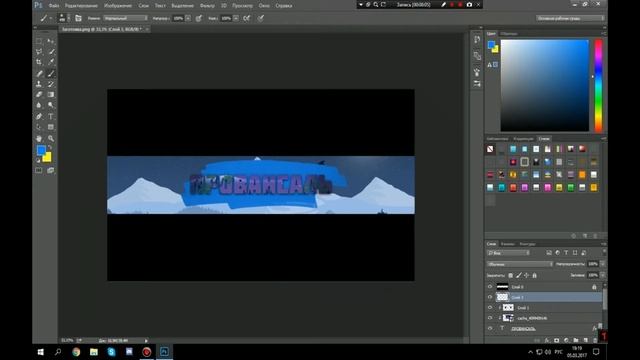Viewport: 640px width, 360px height.
Task: Select the Blur tool
Action: (x=39, y=105)
